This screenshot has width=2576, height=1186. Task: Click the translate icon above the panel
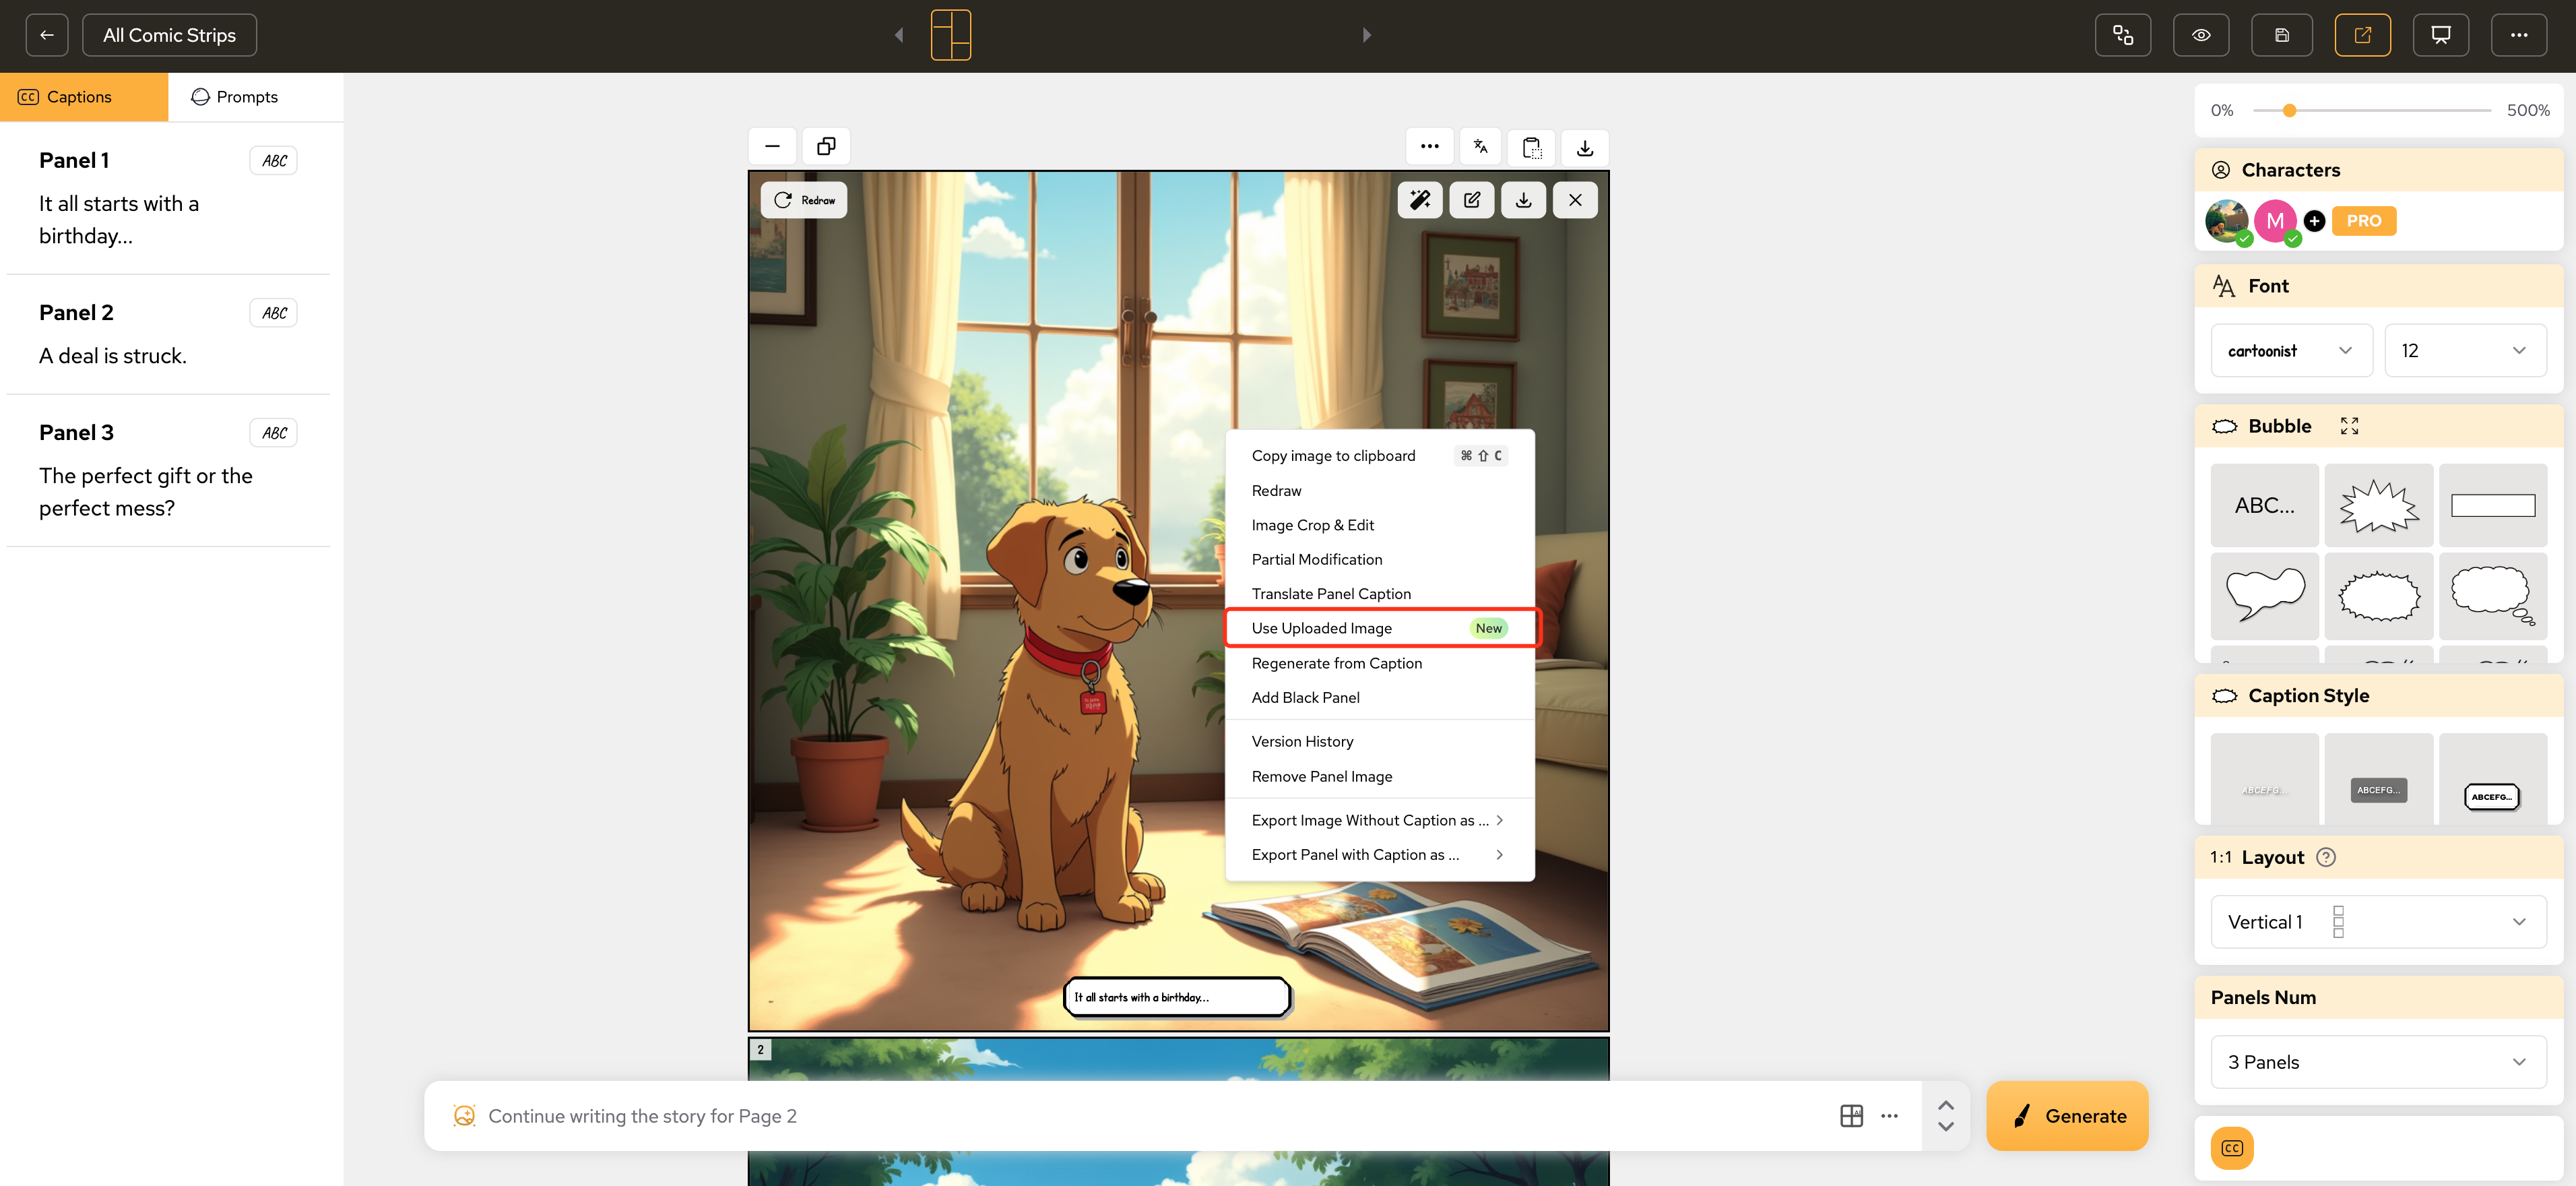click(x=1480, y=147)
